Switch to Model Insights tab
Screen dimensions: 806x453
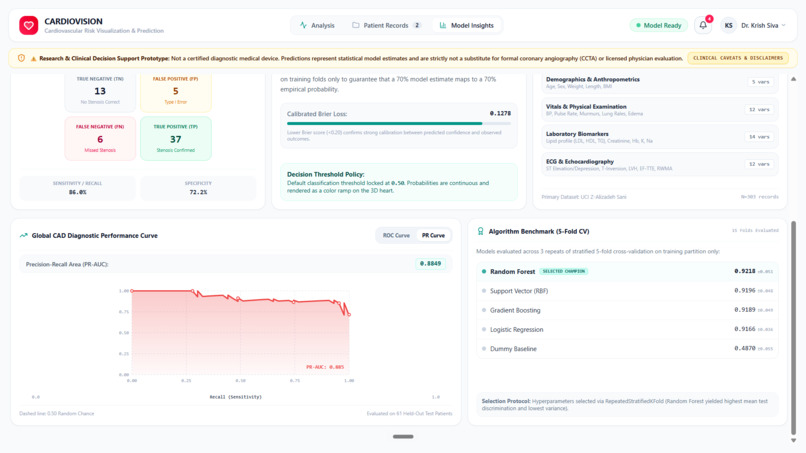click(466, 25)
